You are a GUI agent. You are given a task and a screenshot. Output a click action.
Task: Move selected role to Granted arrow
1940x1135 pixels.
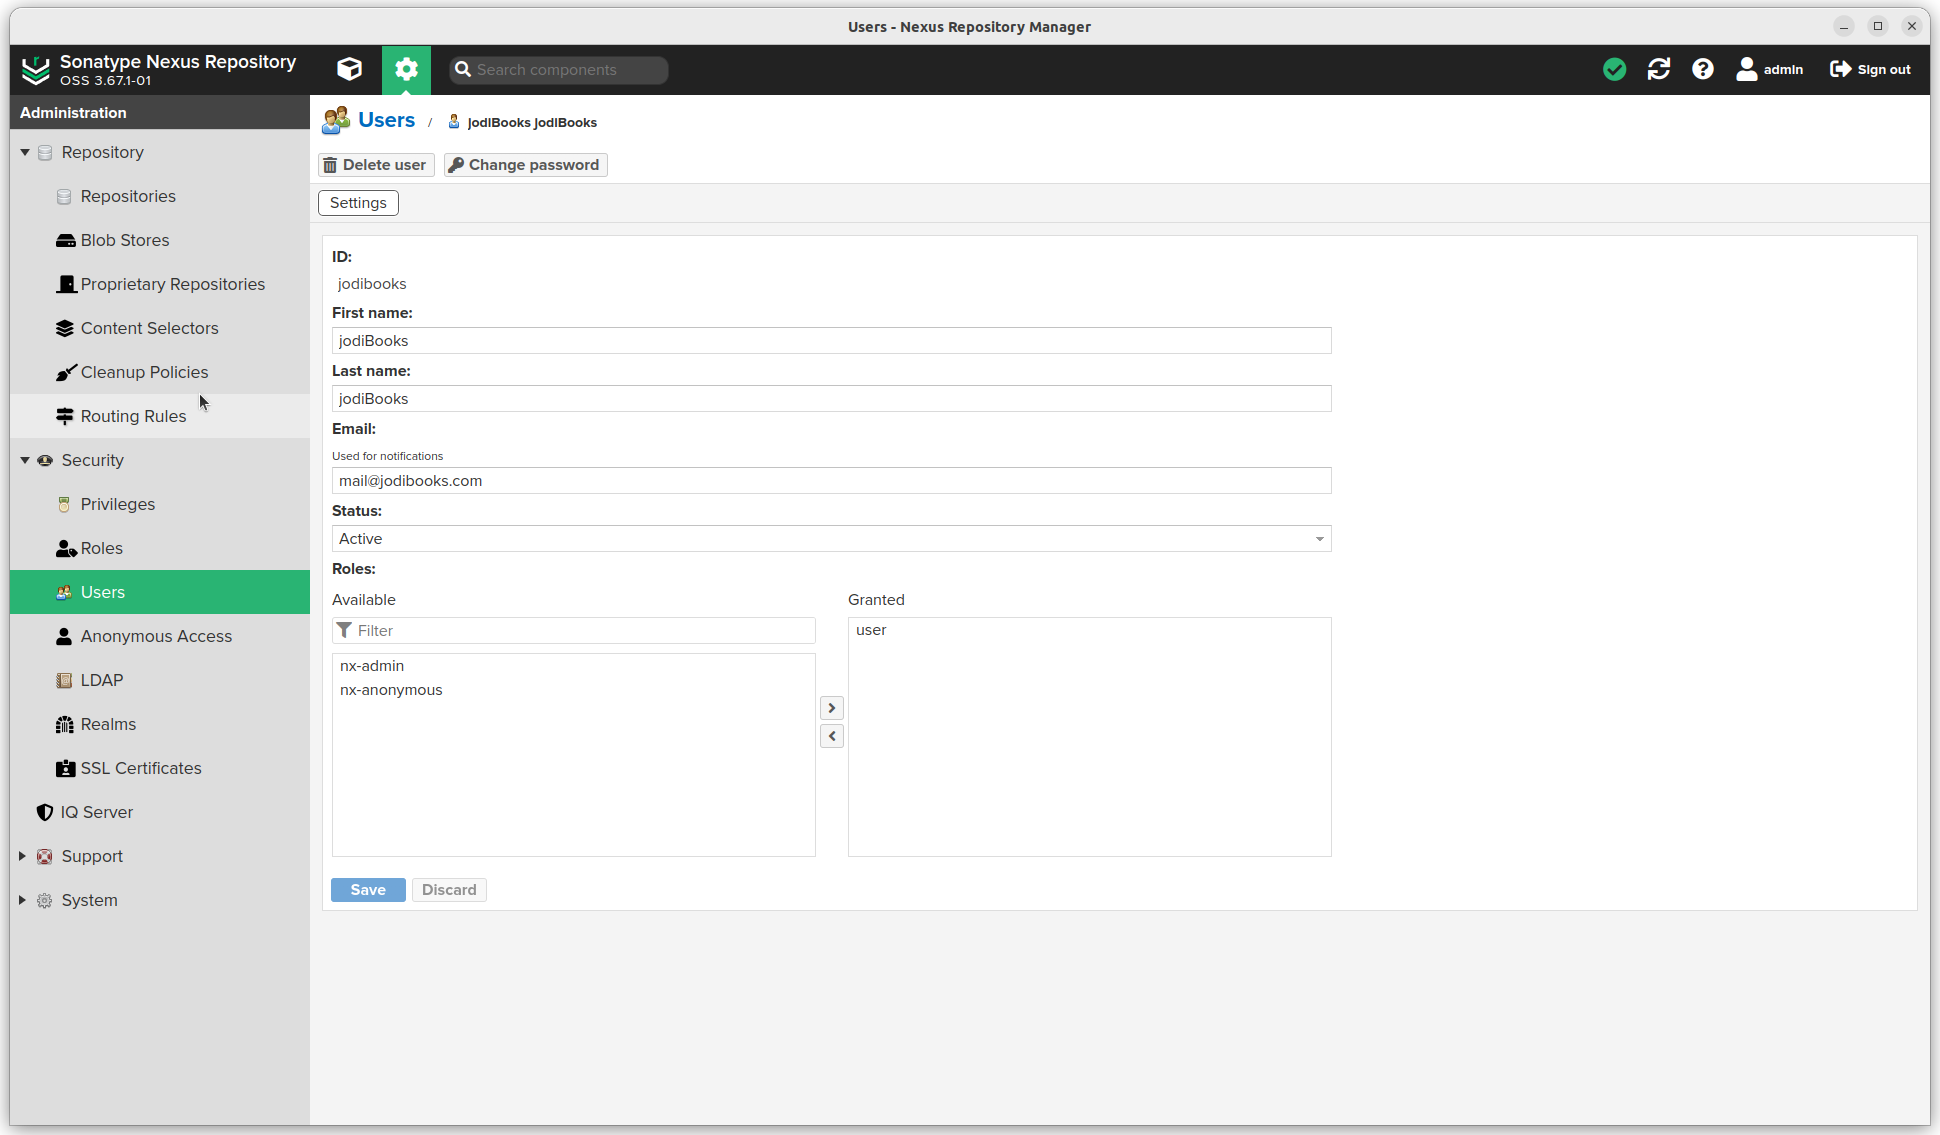pyautogui.click(x=832, y=708)
